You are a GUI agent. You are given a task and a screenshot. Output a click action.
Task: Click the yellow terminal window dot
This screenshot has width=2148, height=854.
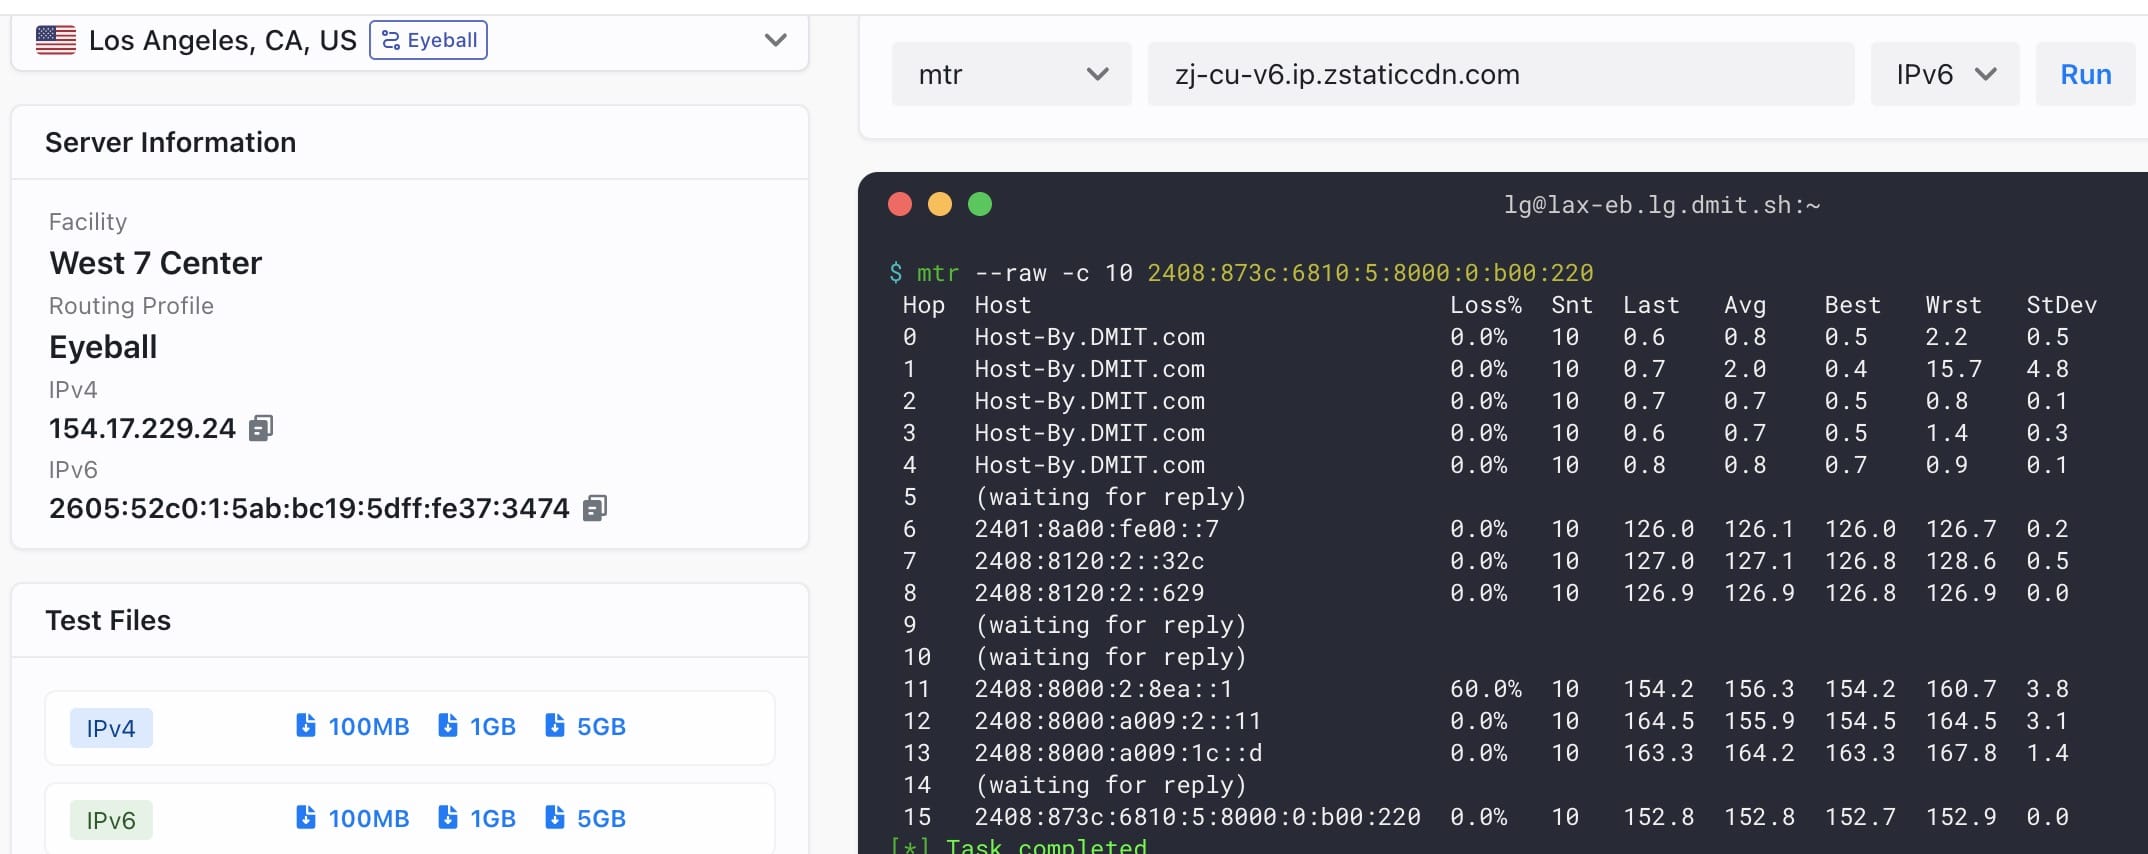pos(940,204)
